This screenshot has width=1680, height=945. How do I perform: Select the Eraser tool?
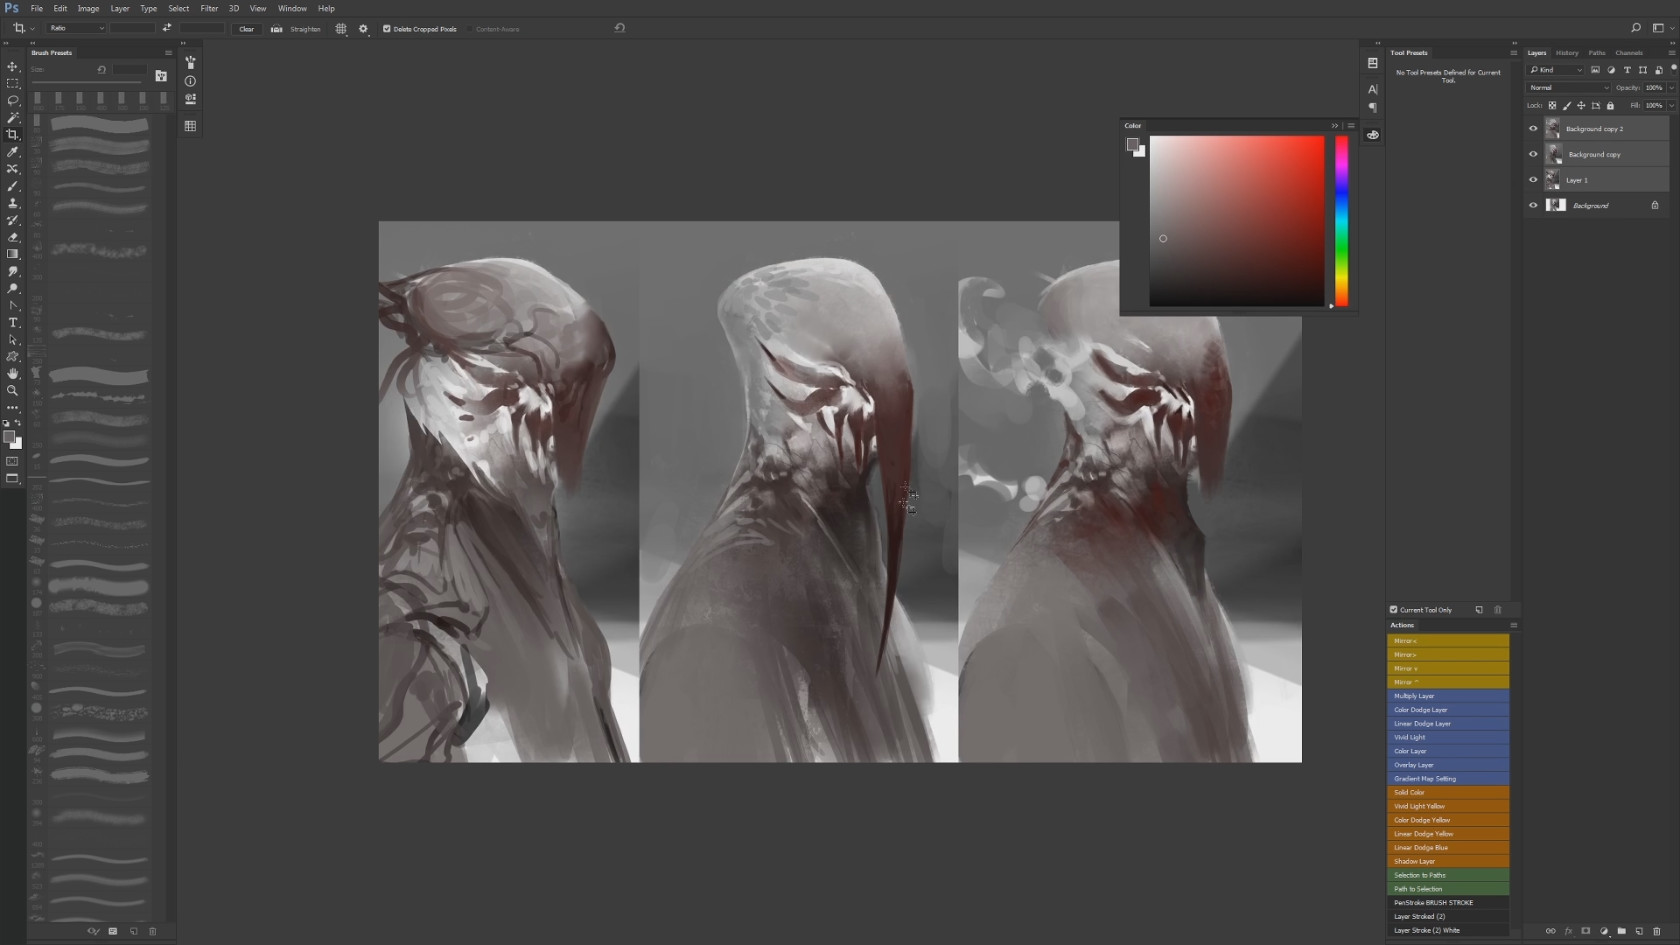pyautogui.click(x=13, y=237)
